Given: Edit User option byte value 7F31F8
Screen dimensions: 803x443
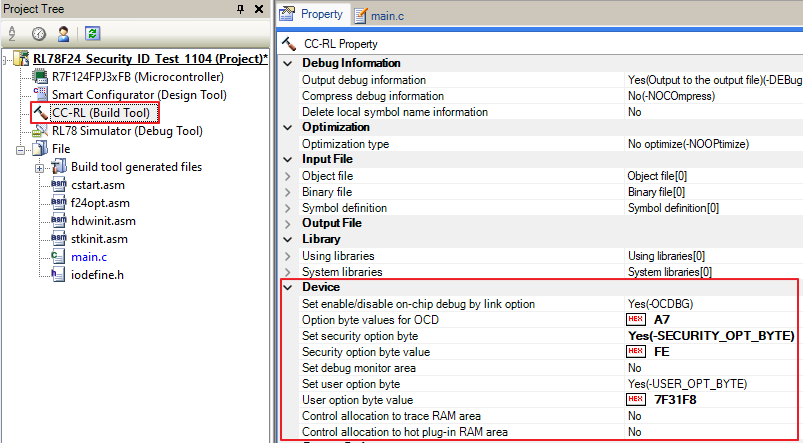Looking at the screenshot, I should [675, 400].
